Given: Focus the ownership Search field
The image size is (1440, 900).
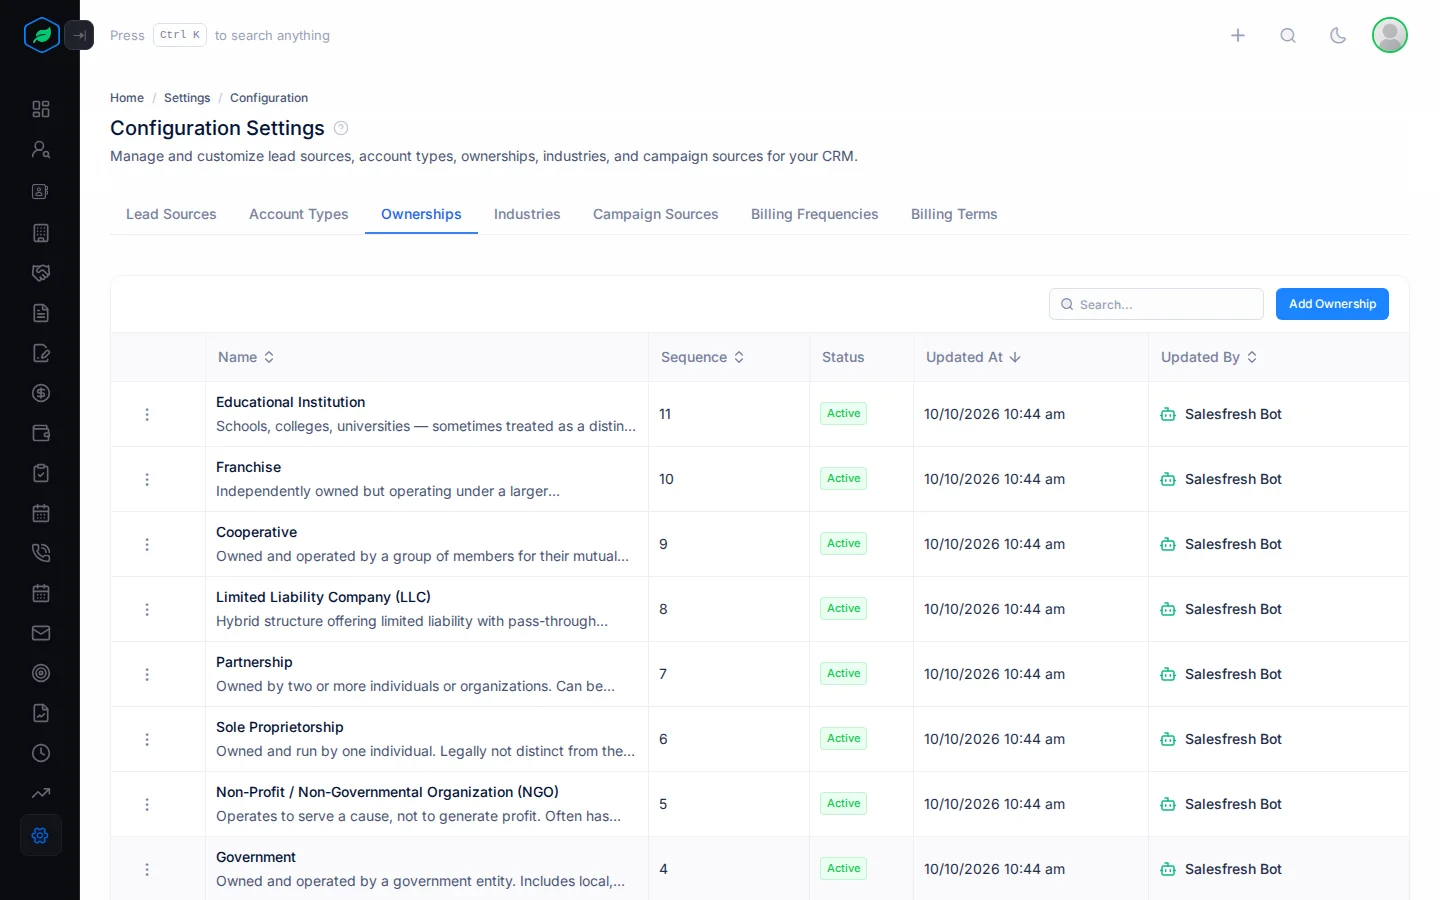Looking at the screenshot, I should pyautogui.click(x=1156, y=304).
